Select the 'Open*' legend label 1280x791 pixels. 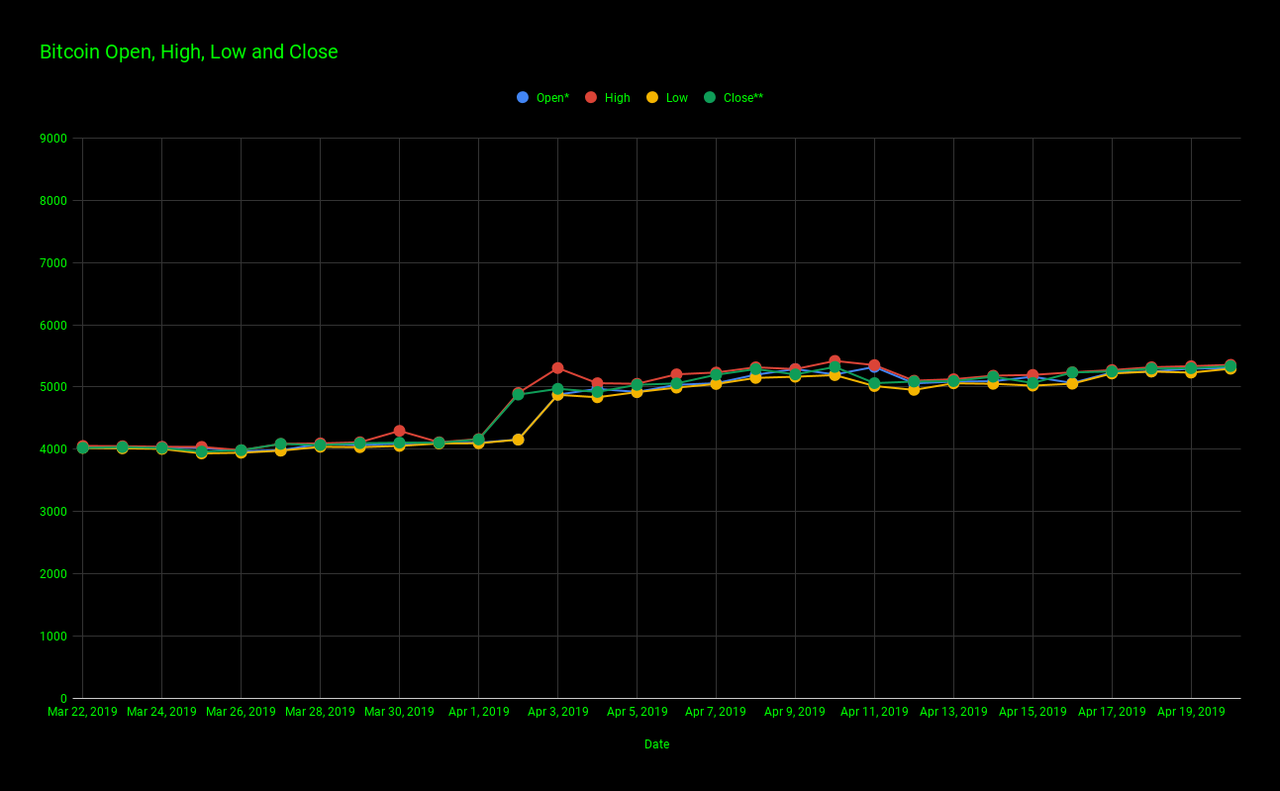(x=553, y=98)
